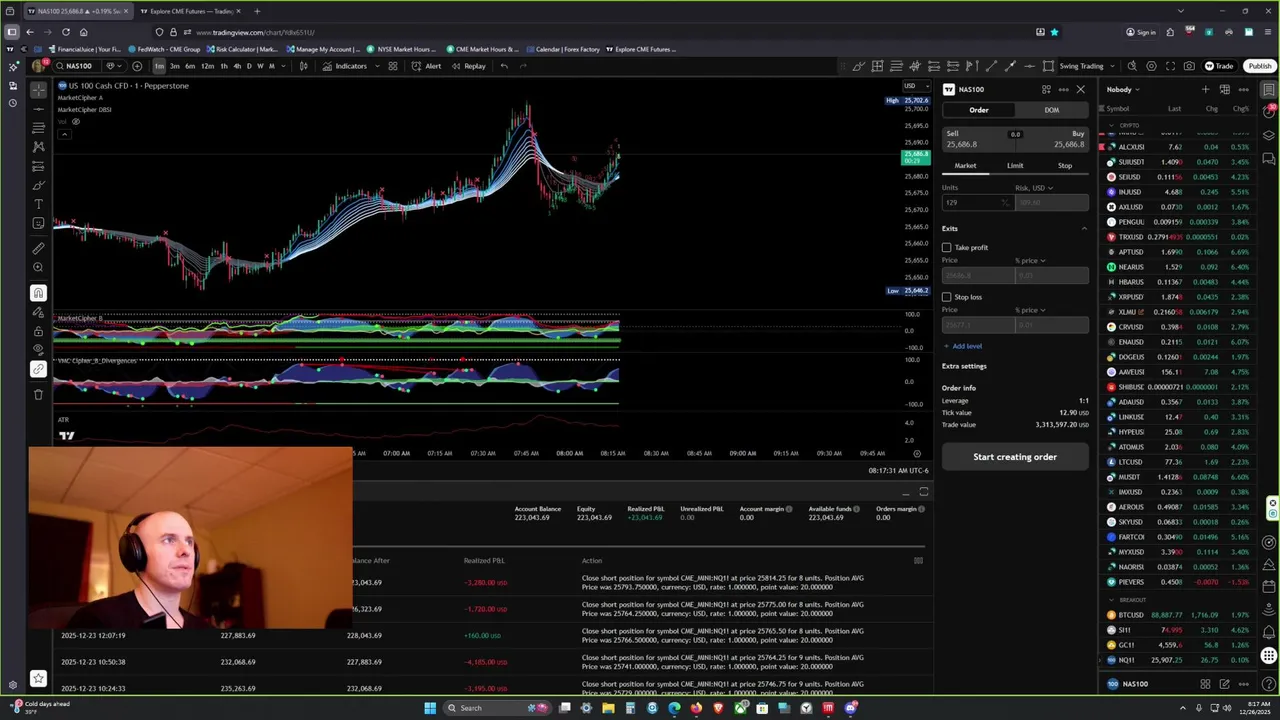This screenshot has height=720, width=1280.
Task: Select the Text tool
Action: coord(38,204)
